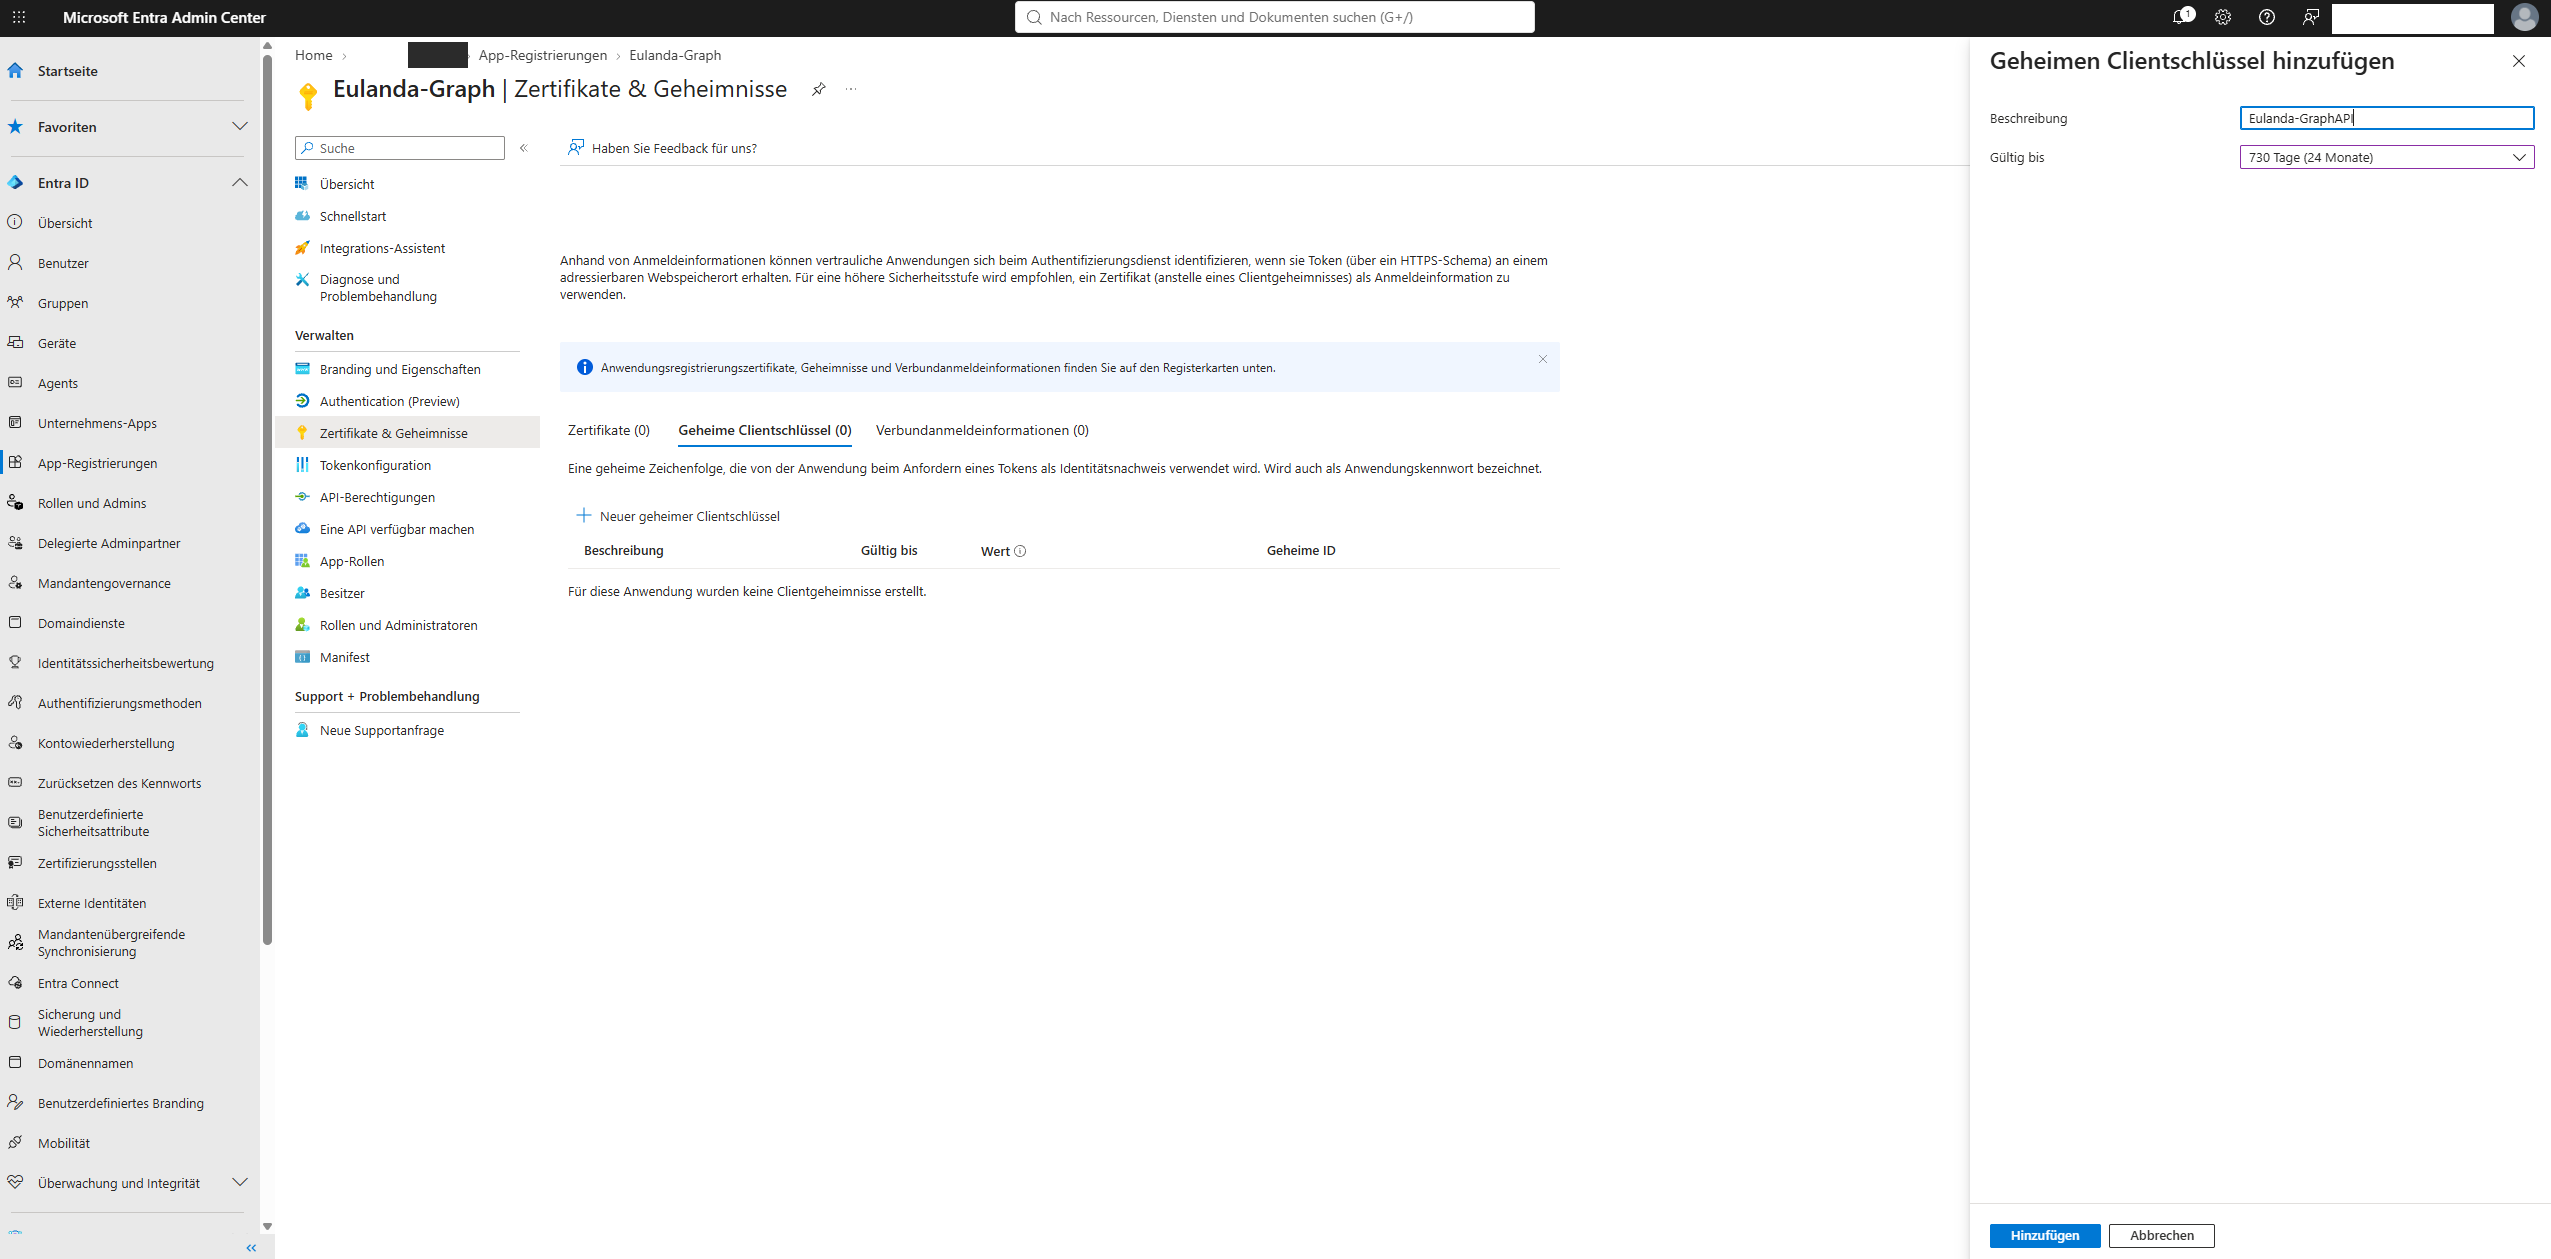Open the more options ellipsis next to title
2551x1259 pixels.
point(851,89)
